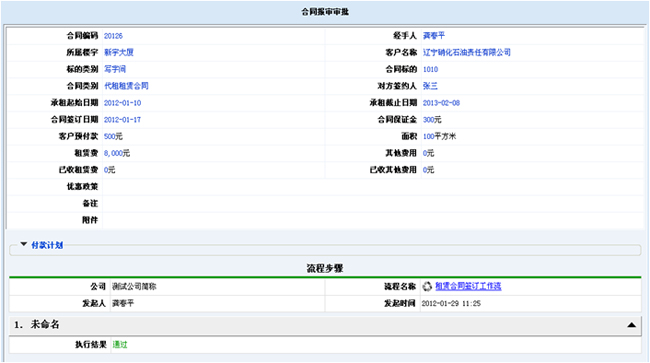The image size is (650, 363).
Task: Click company value 测试公司简称
Action: tap(134, 287)
